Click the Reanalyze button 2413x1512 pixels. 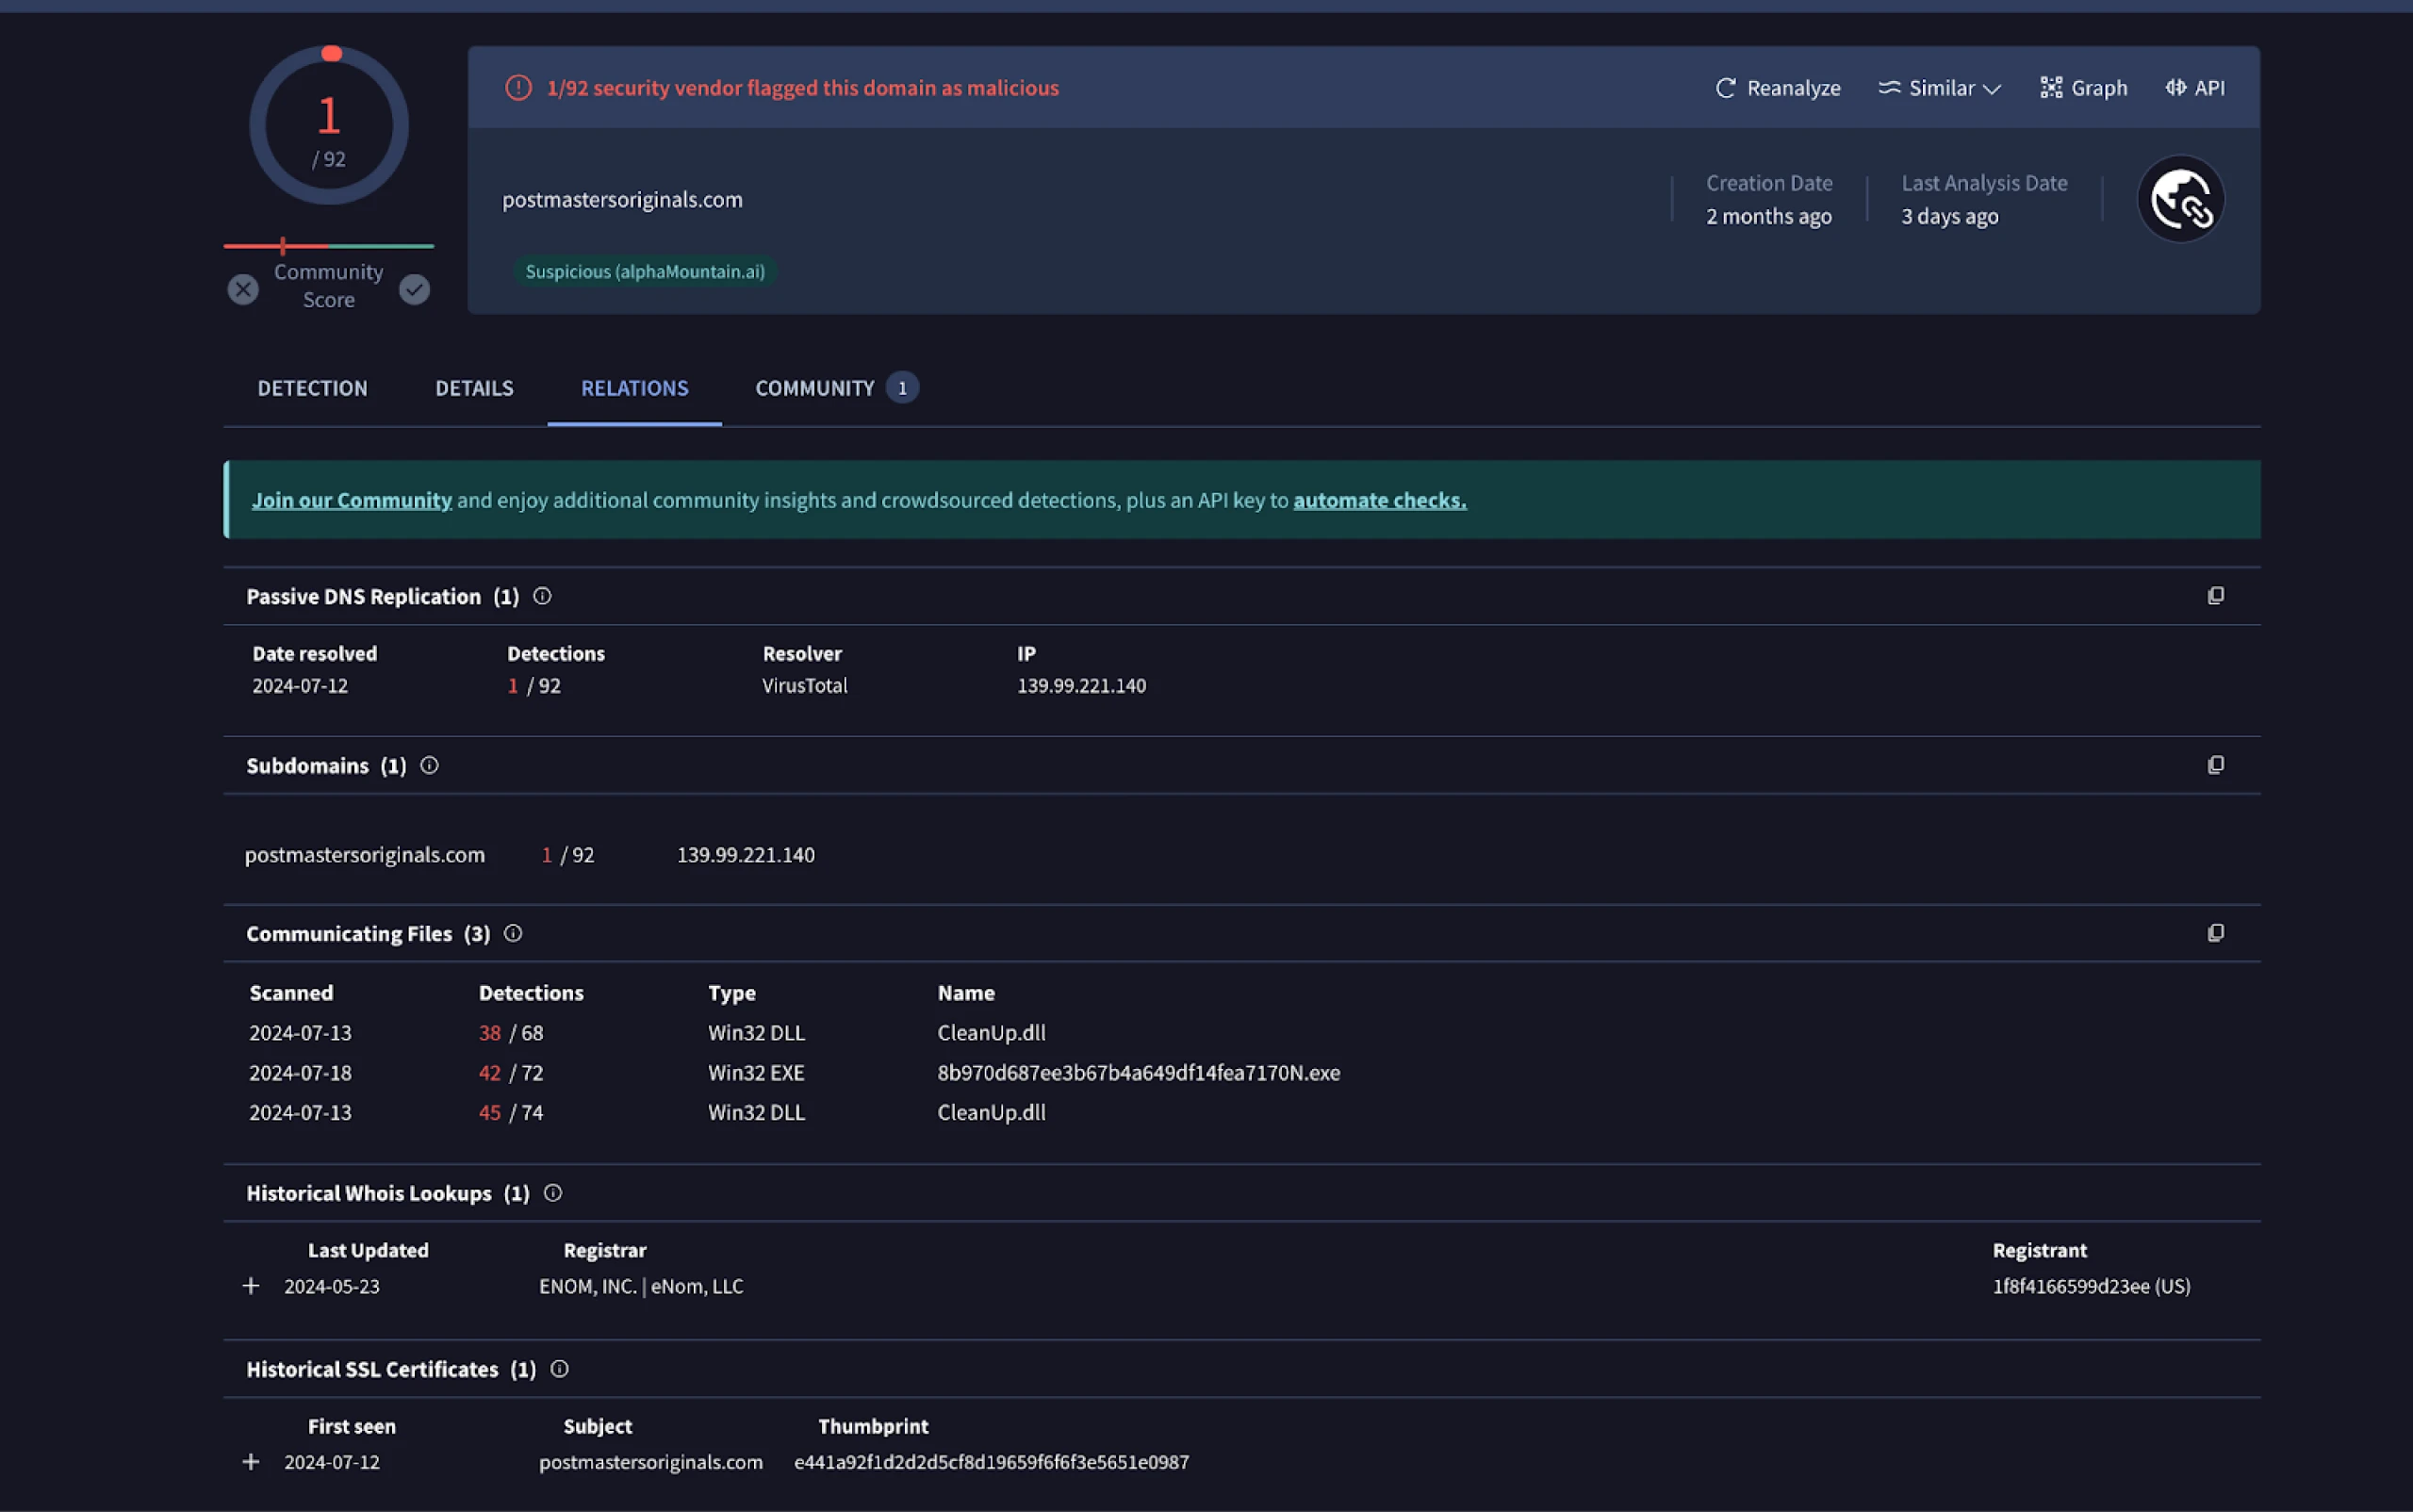(x=1777, y=88)
